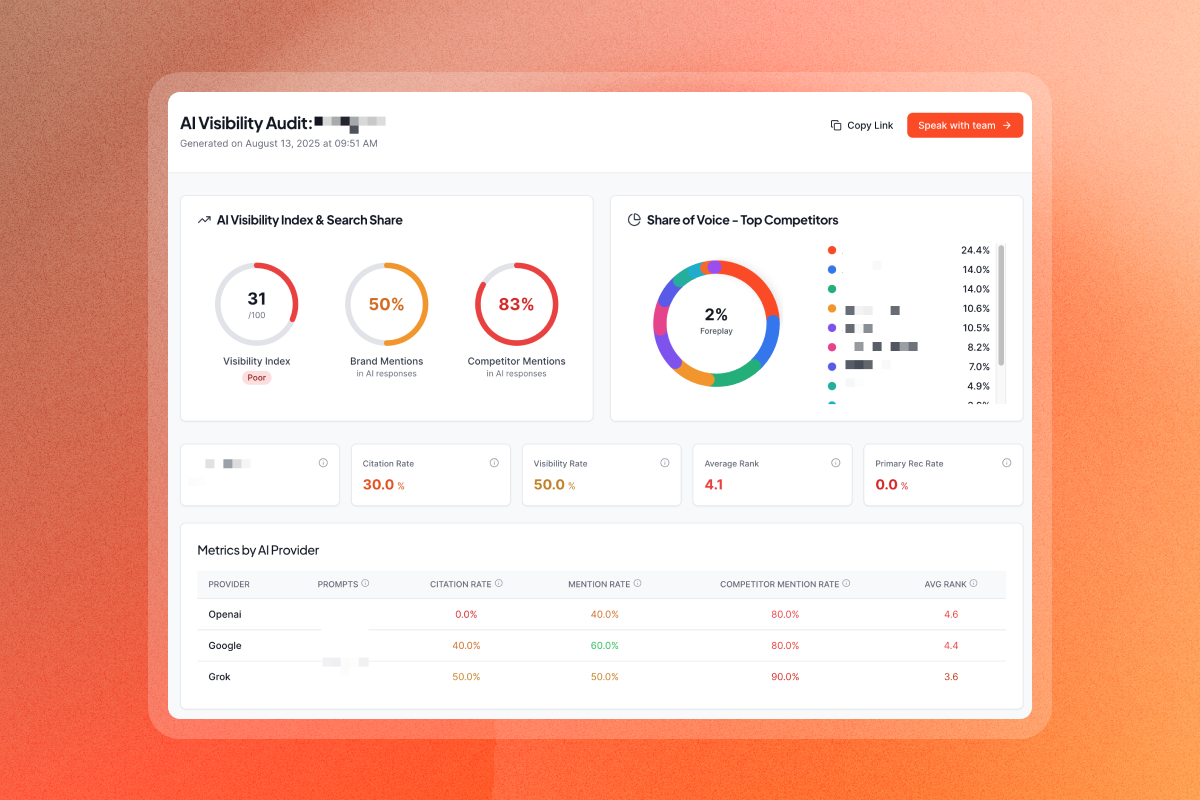Click info icon beside Citation Rate column header

click(x=499, y=583)
